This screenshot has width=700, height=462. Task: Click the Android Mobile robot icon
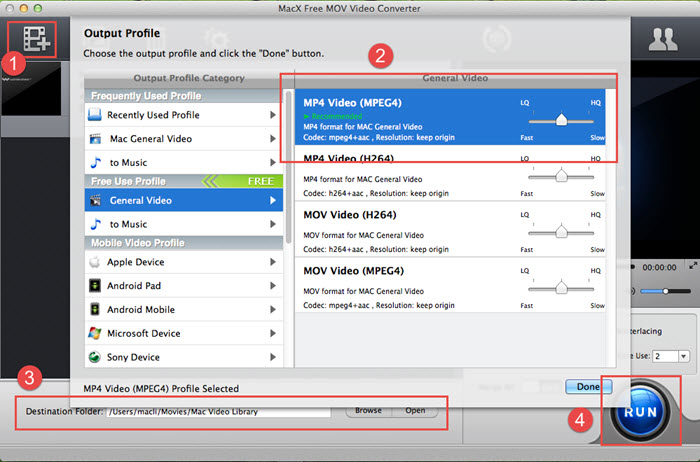pos(95,309)
